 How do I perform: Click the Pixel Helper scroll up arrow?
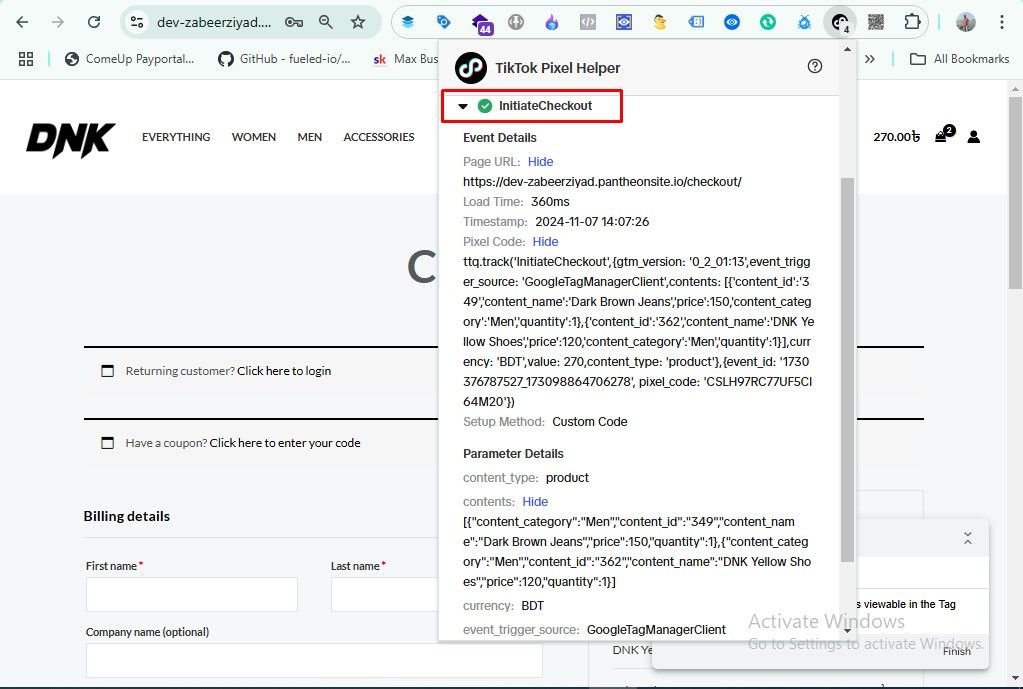tap(847, 50)
